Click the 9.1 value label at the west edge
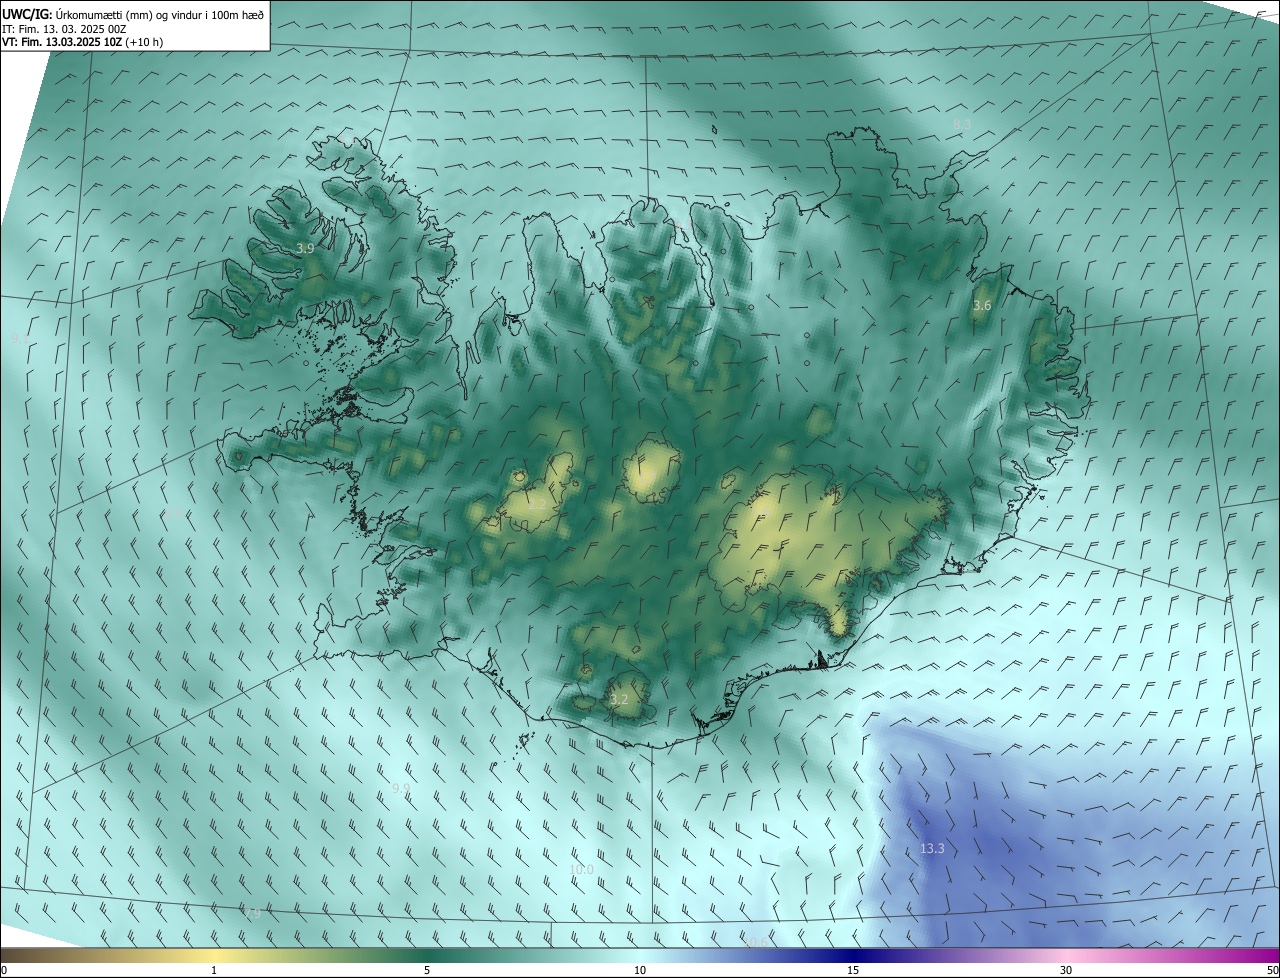Viewport: 1280px width, 978px height. 20,339
